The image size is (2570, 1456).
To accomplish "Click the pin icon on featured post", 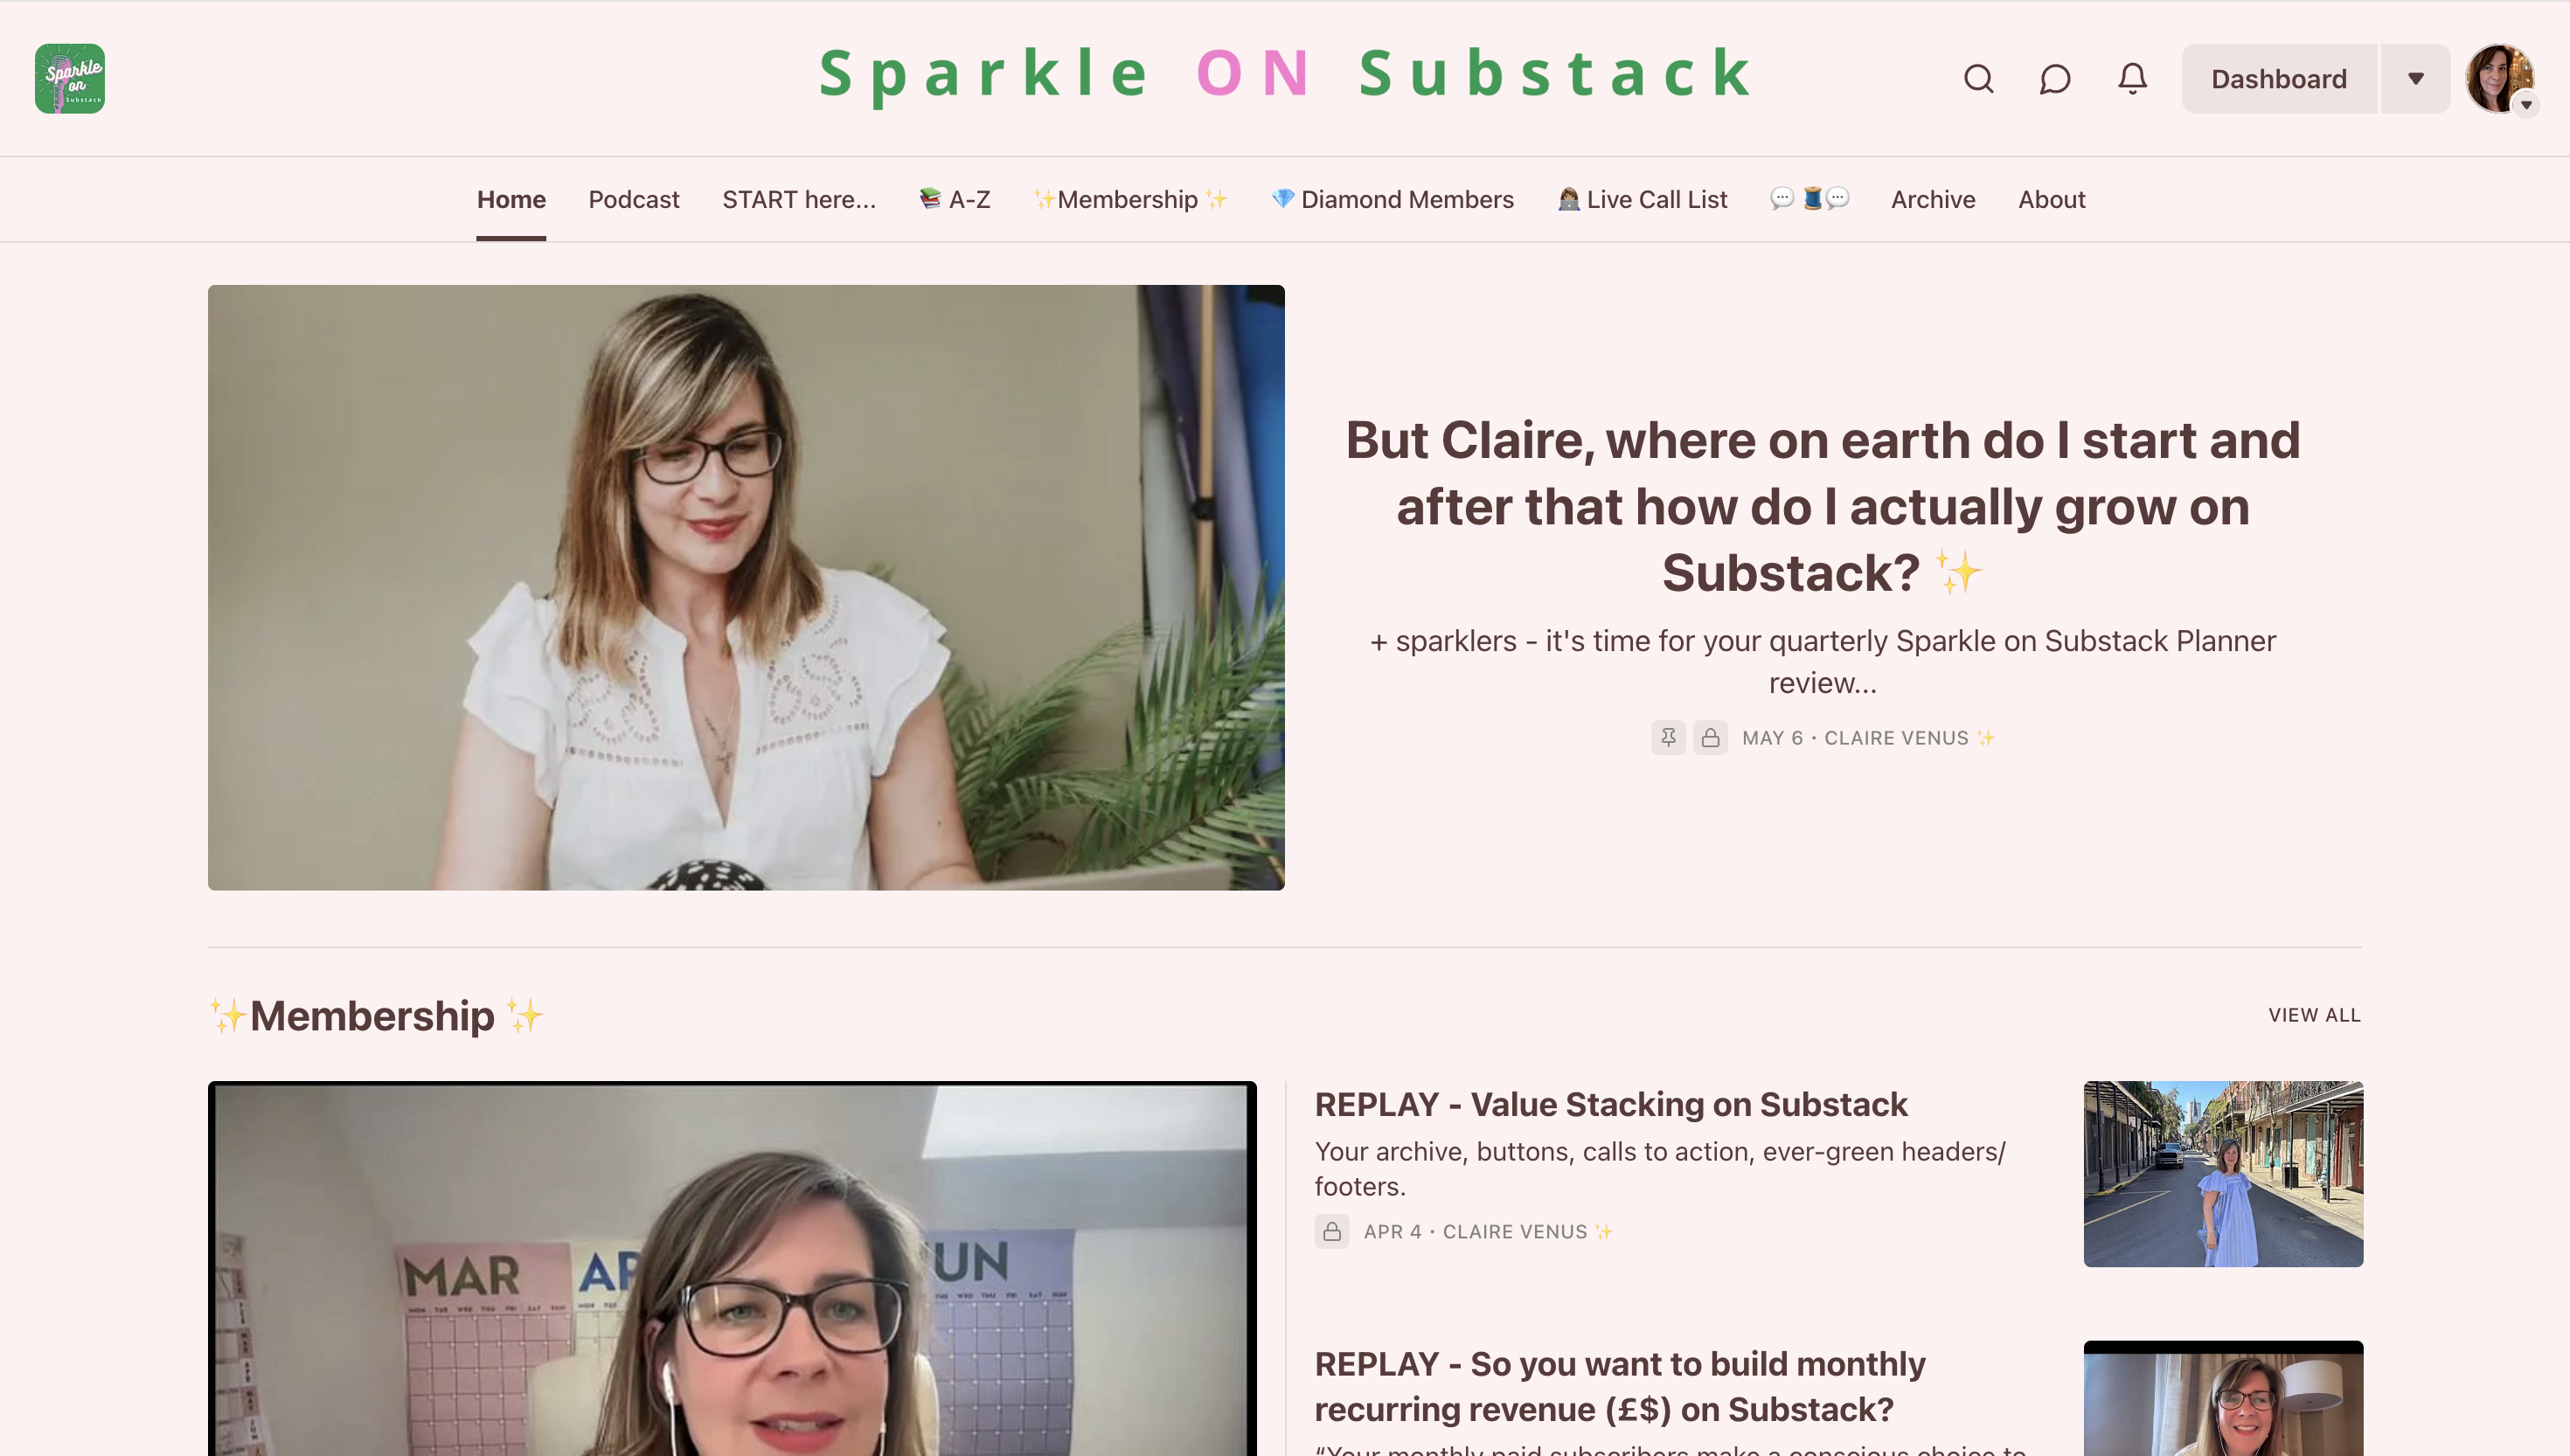I will [1668, 738].
